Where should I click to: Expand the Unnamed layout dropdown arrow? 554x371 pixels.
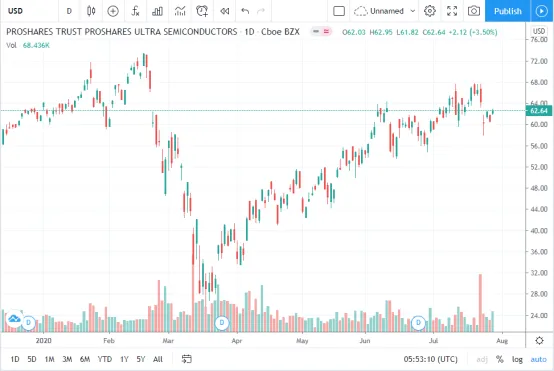[413, 11]
